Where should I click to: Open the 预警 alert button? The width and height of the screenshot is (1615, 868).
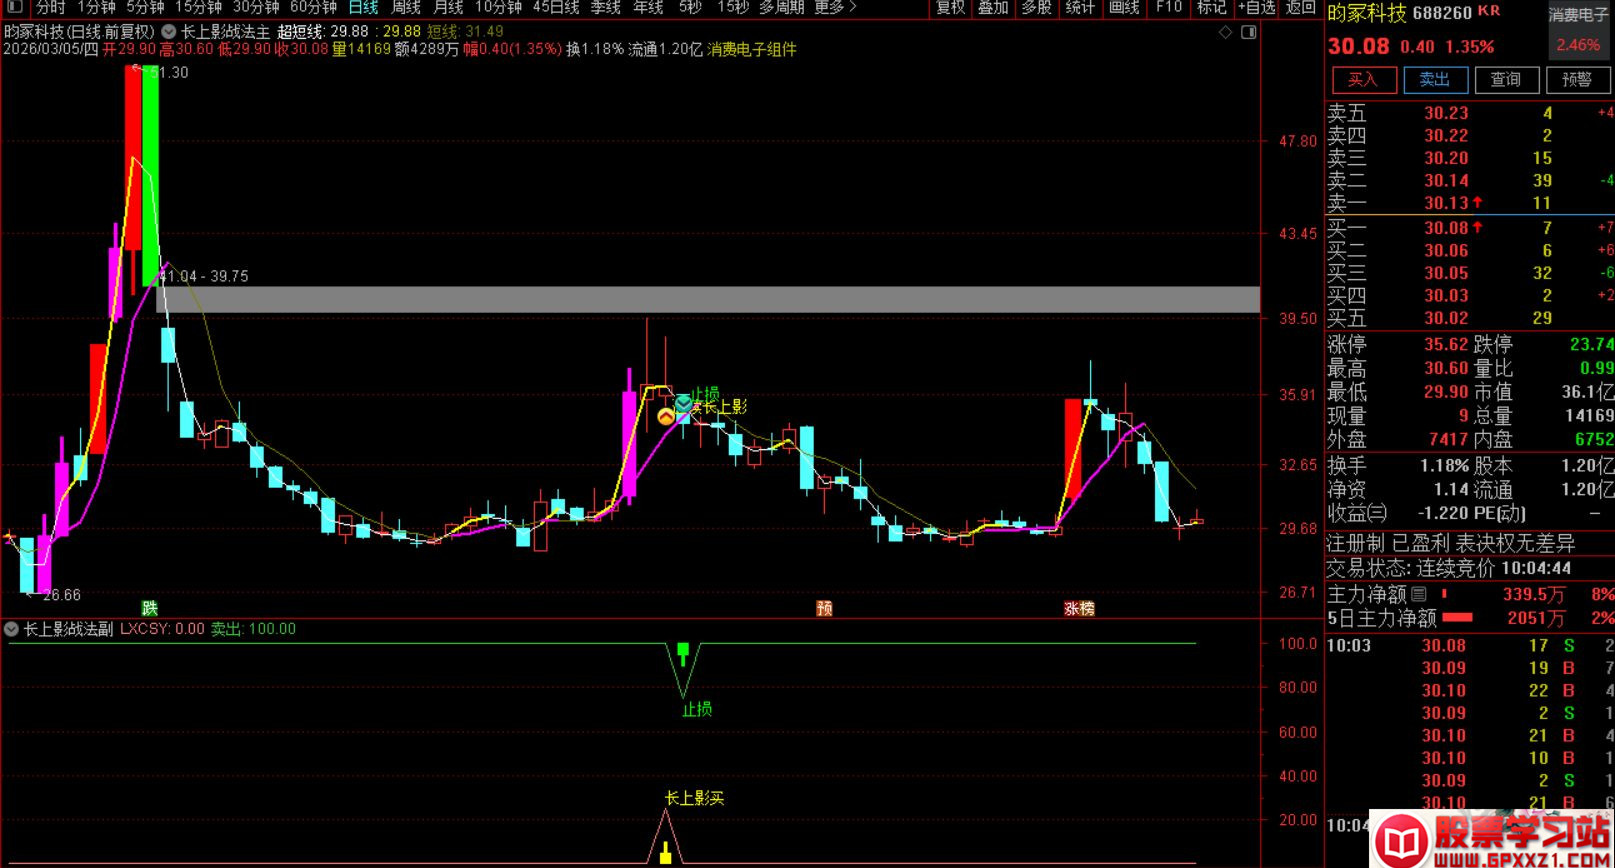point(1576,80)
